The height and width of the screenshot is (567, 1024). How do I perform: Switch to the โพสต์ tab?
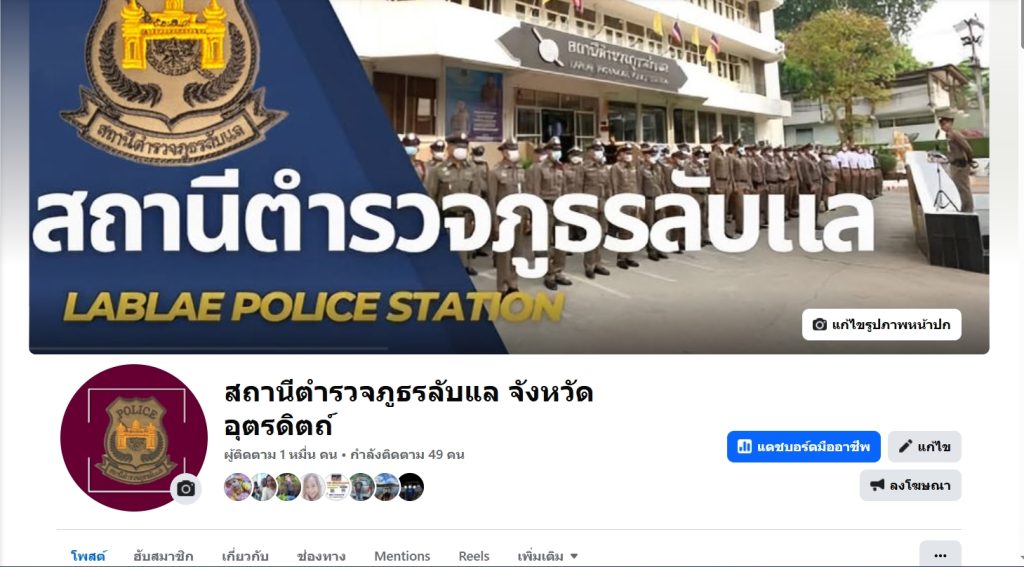[88, 556]
